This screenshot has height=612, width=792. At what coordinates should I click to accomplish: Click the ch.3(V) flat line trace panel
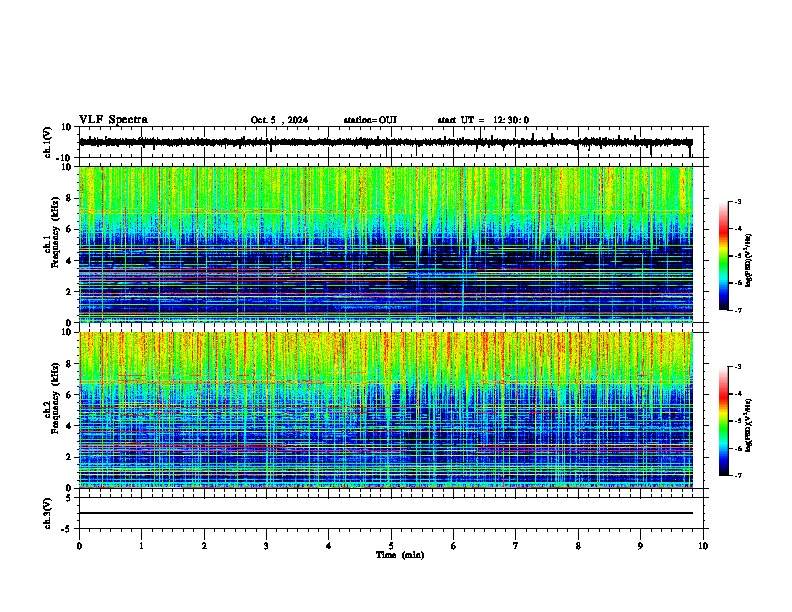[x=393, y=513]
